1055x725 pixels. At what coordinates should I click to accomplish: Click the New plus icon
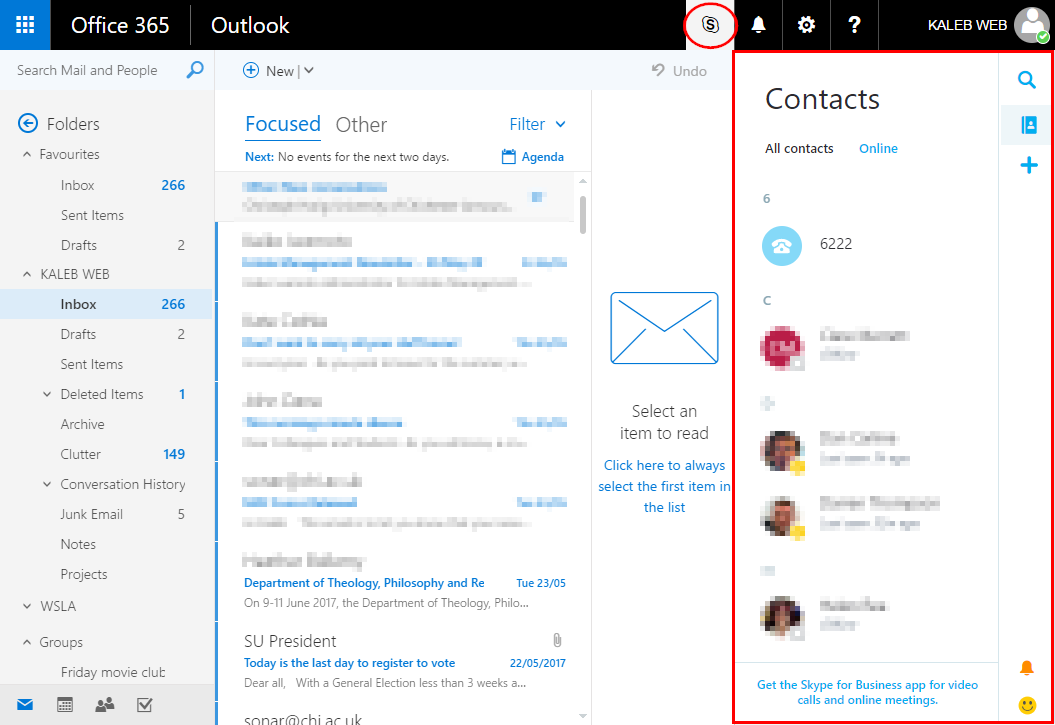[251, 71]
